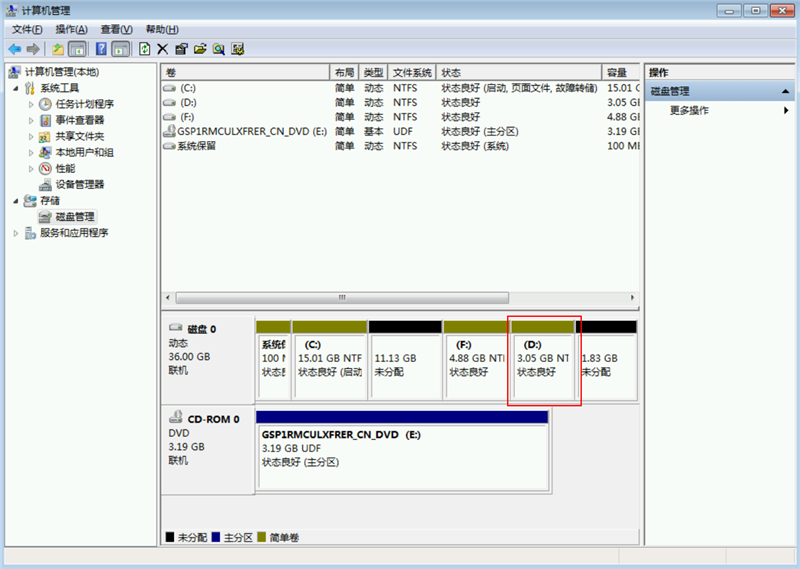Screen dimensions: 800x569
Task: Open the 操作(A) menu
Action: pos(71,29)
